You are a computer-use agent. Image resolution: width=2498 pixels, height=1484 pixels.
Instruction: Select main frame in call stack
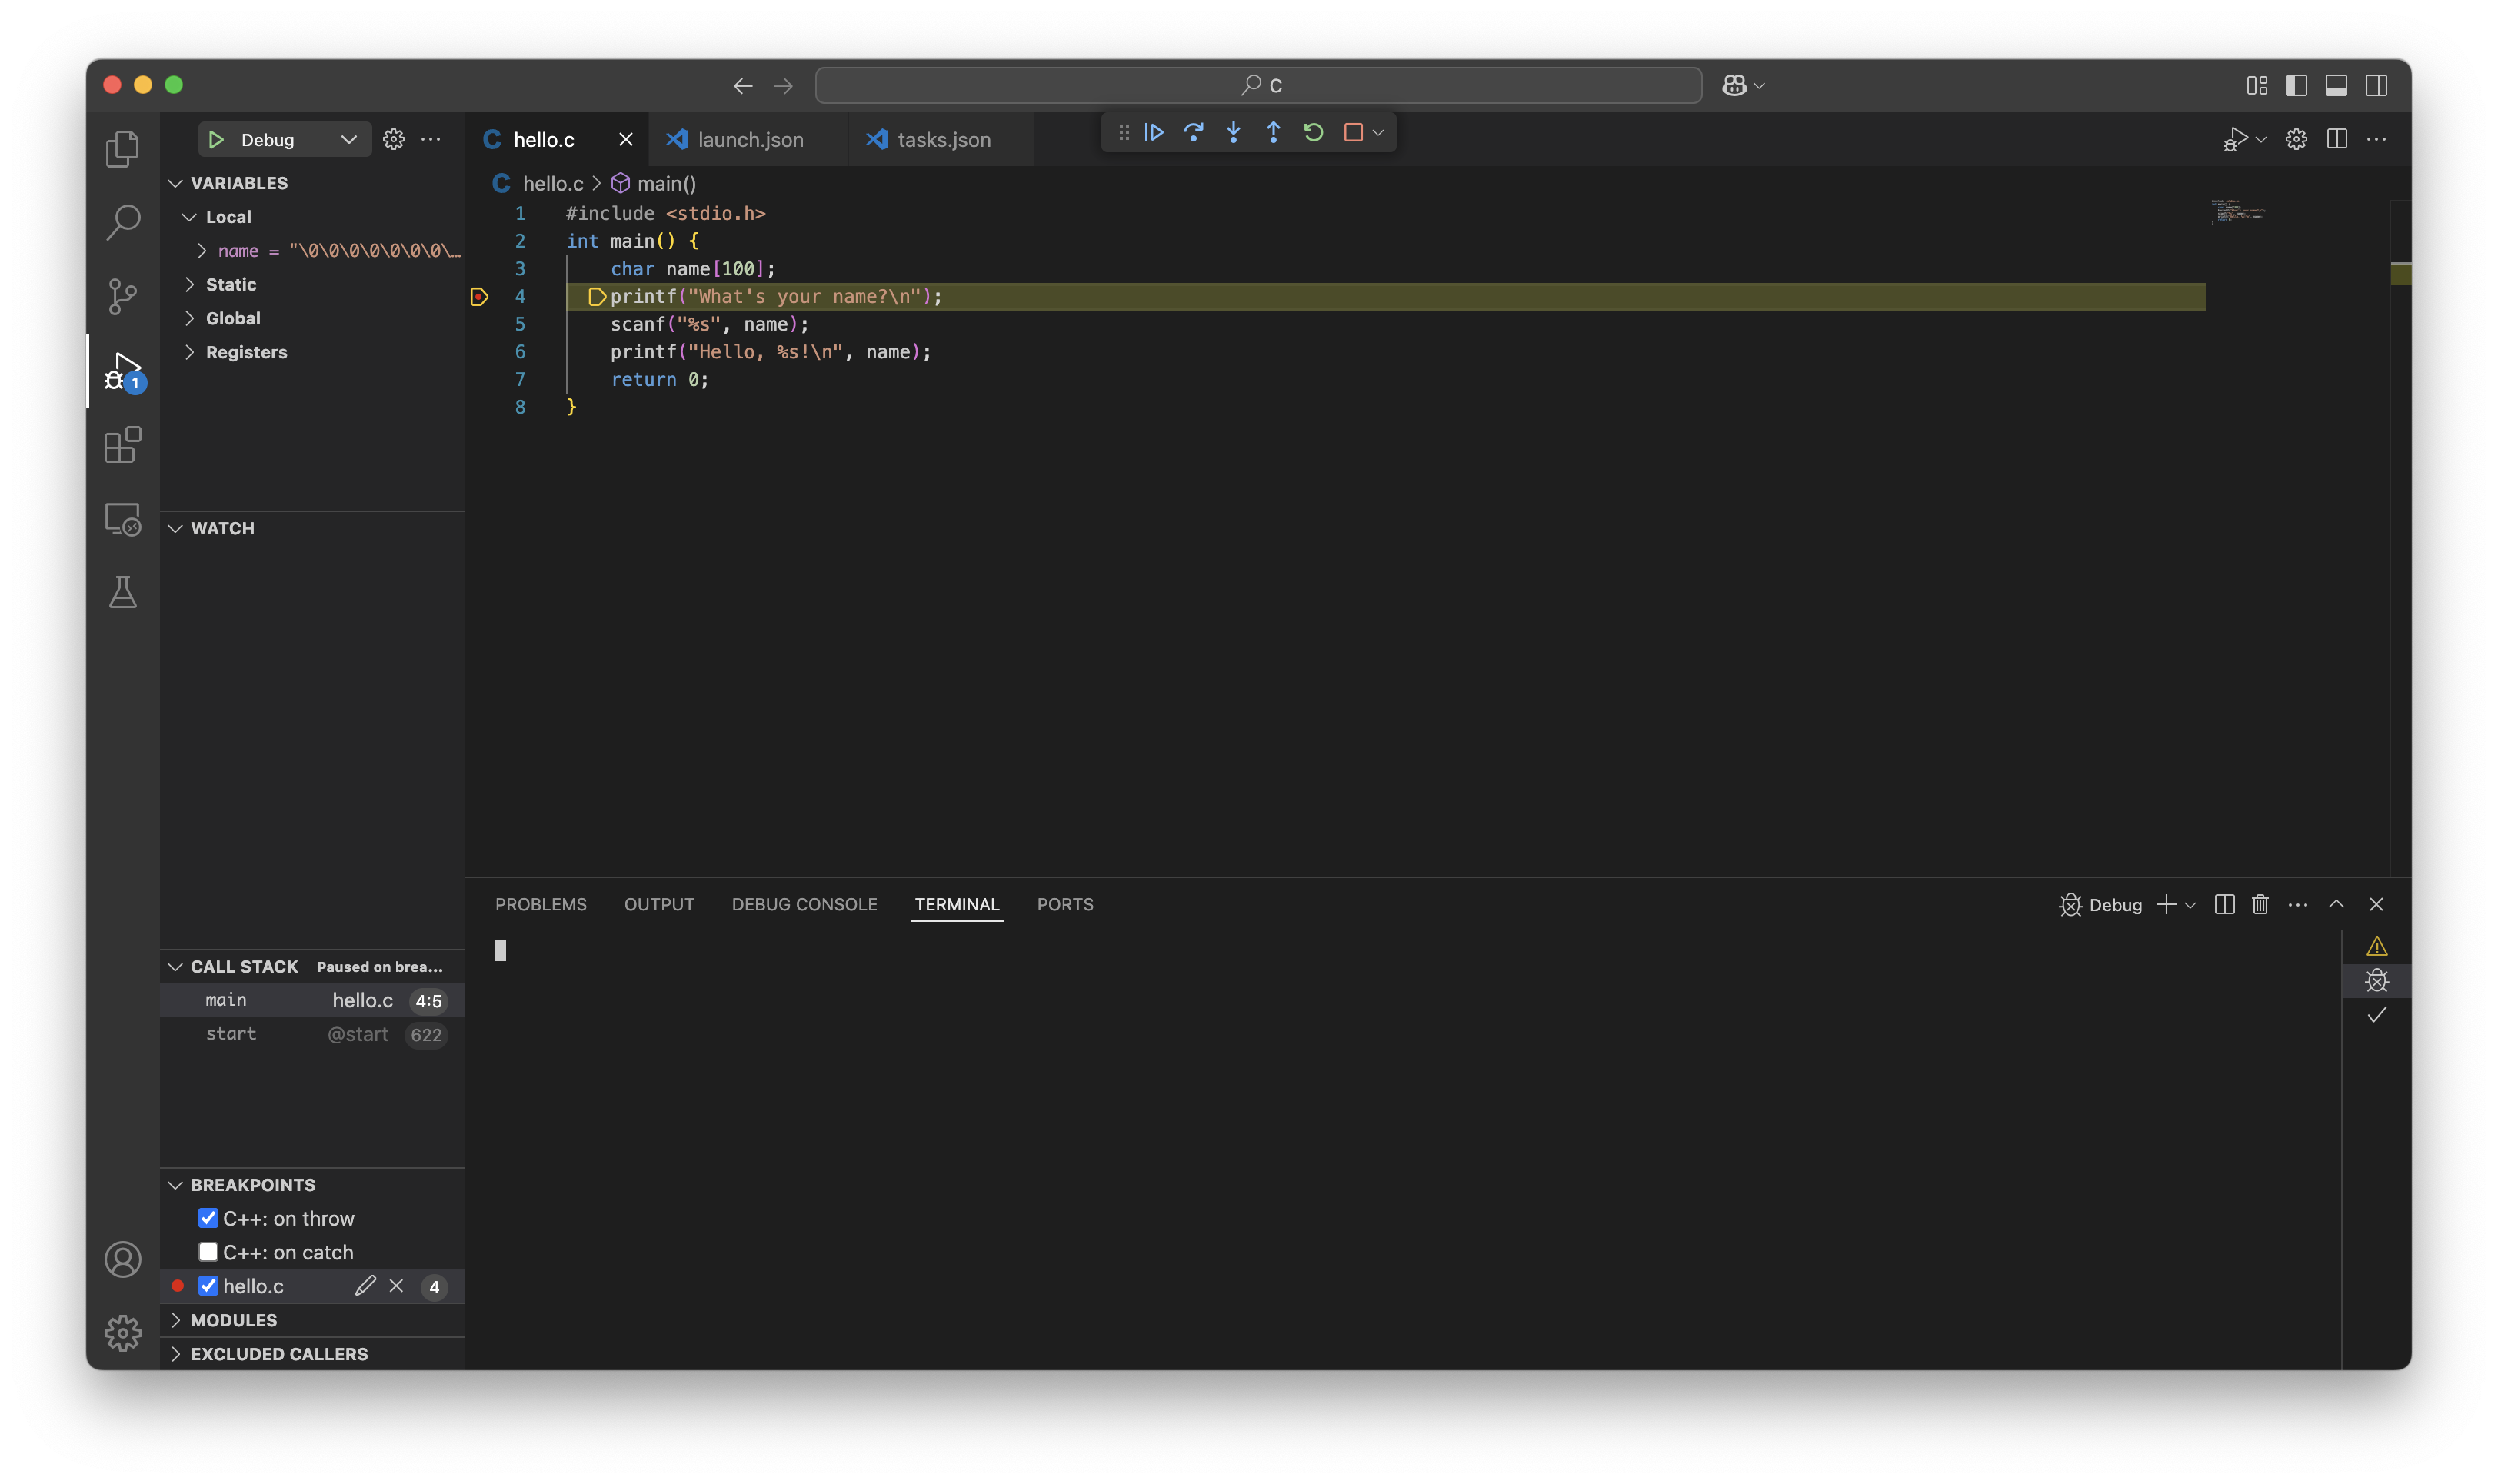coord(312,1001)
